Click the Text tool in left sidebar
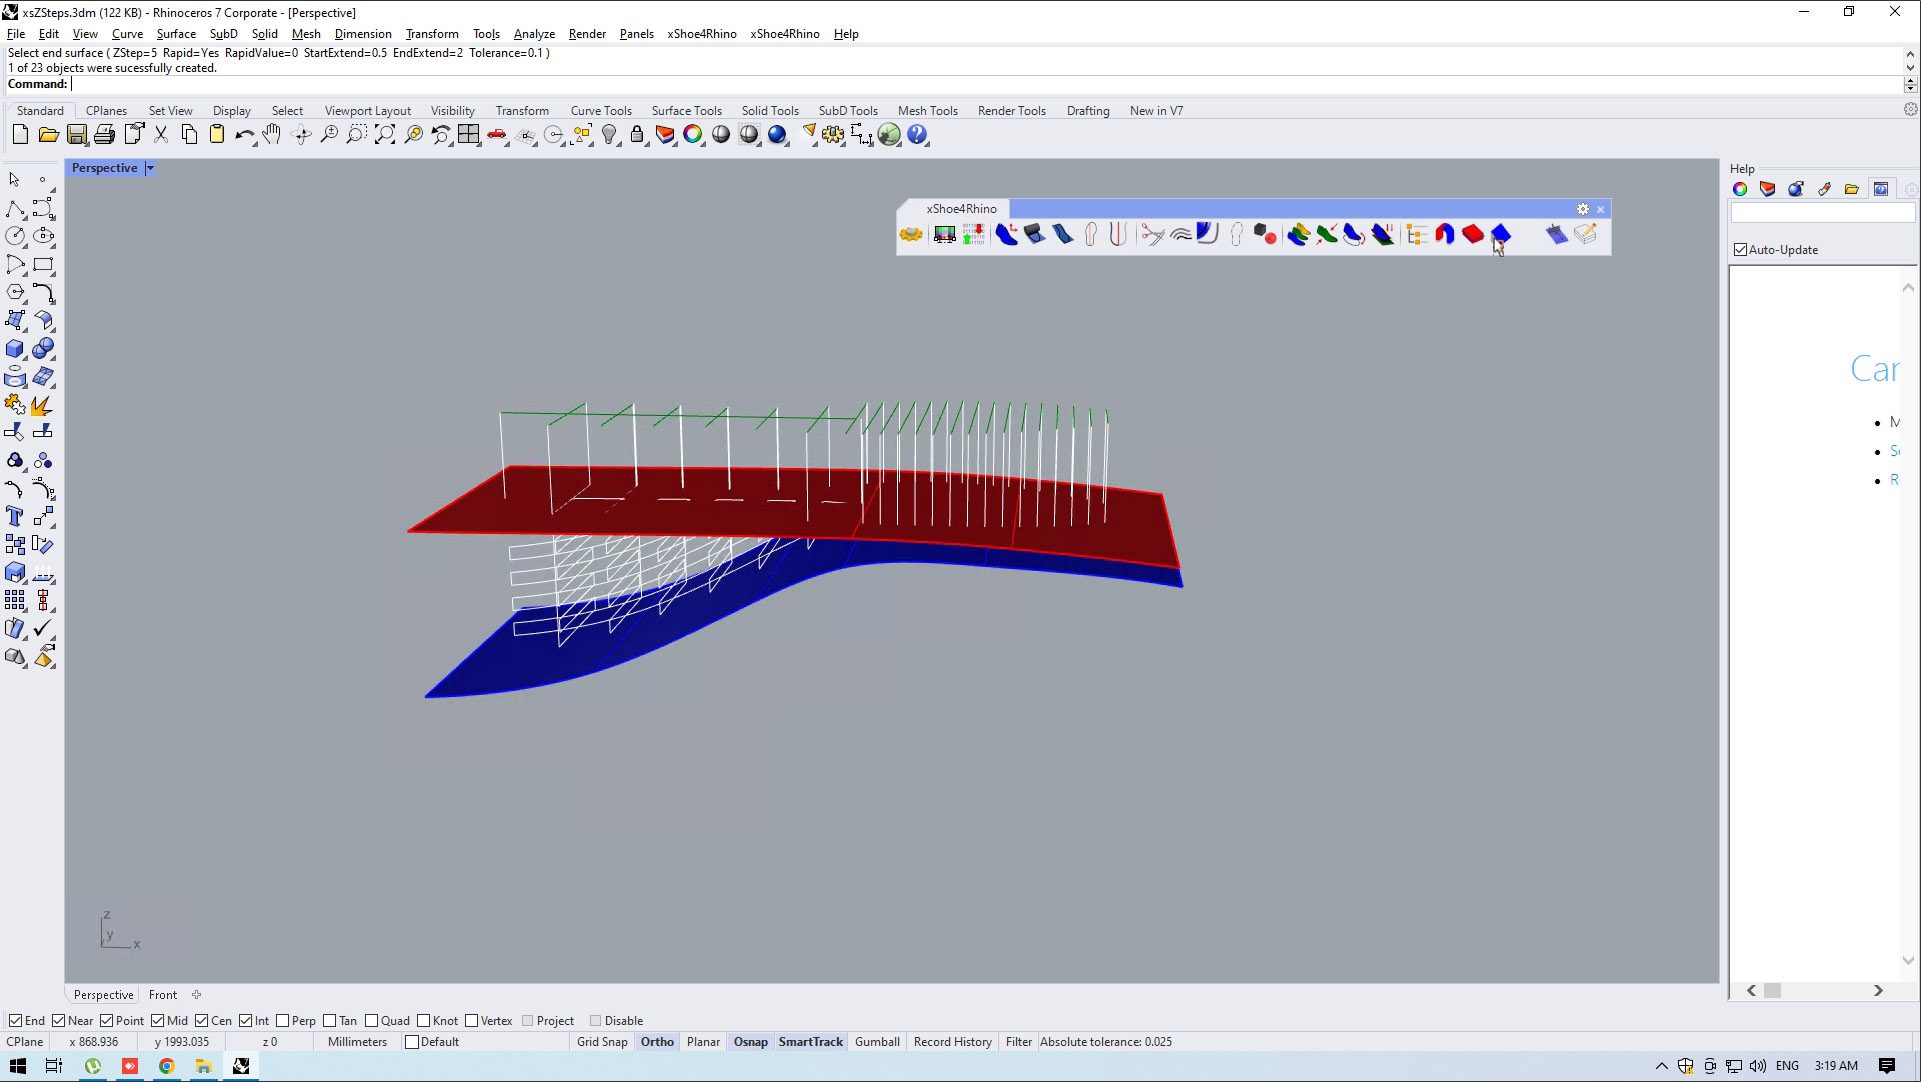The image size is (1921, 1082). point(15,517)
